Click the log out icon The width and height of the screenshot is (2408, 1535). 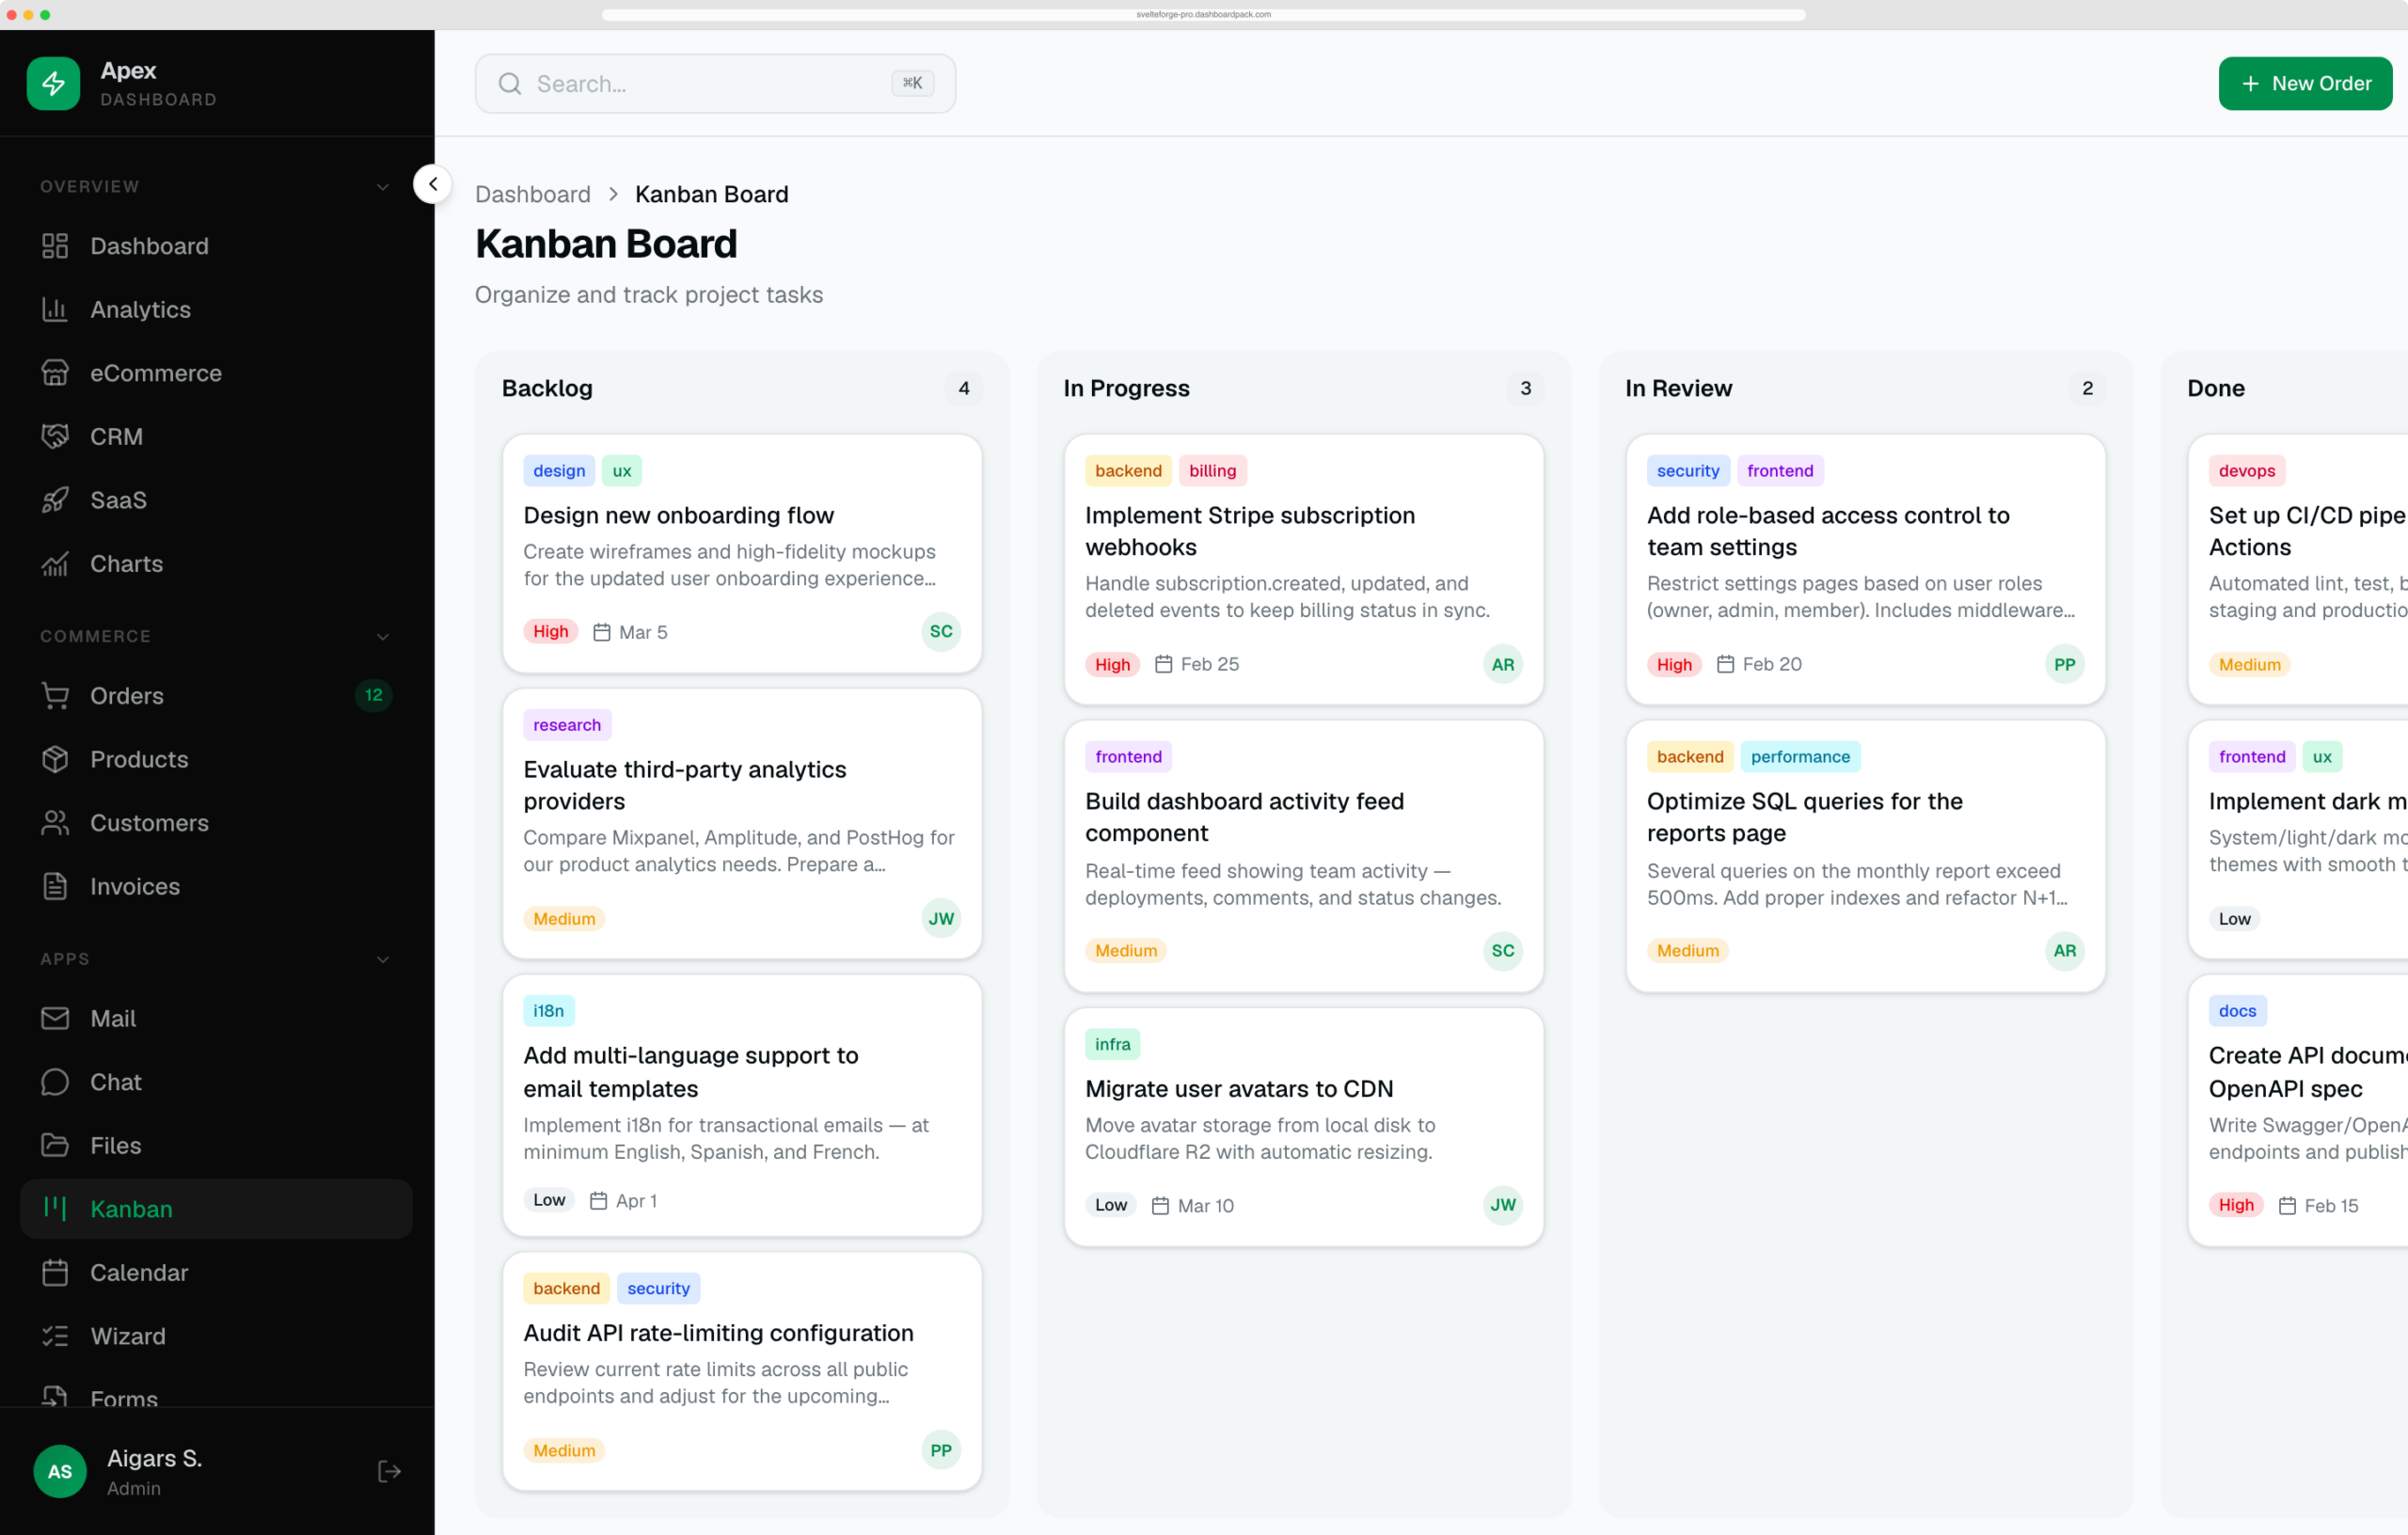pos(389,1471)
